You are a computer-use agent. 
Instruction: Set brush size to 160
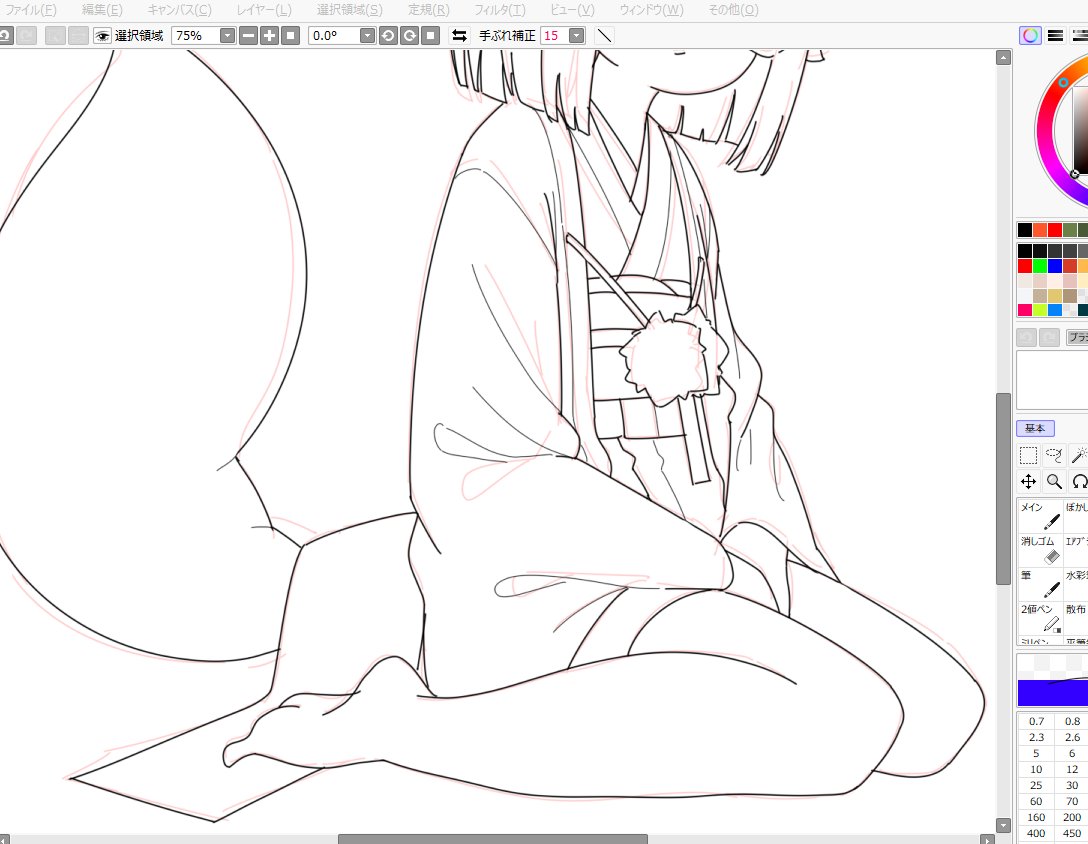click(1036, 818)
